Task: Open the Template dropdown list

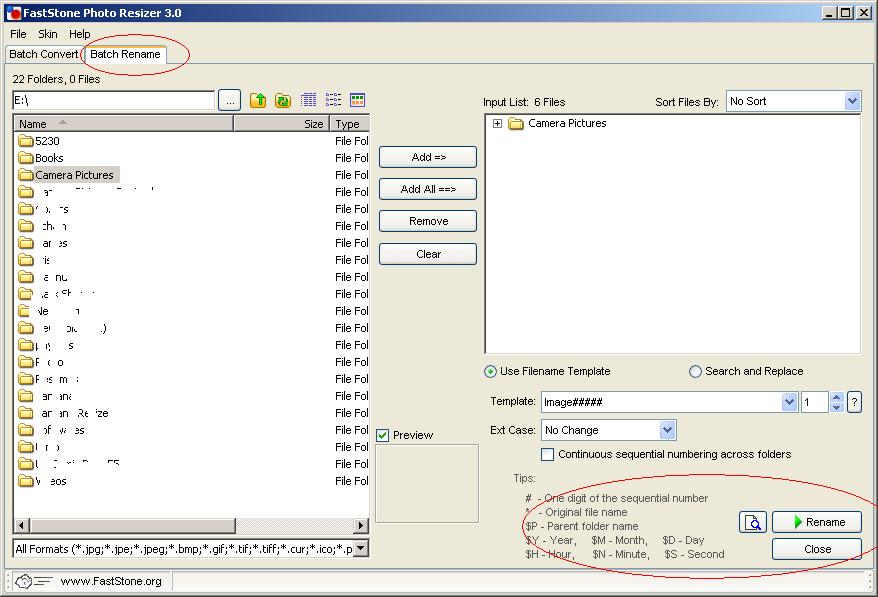Action: [x=789, y=402]
